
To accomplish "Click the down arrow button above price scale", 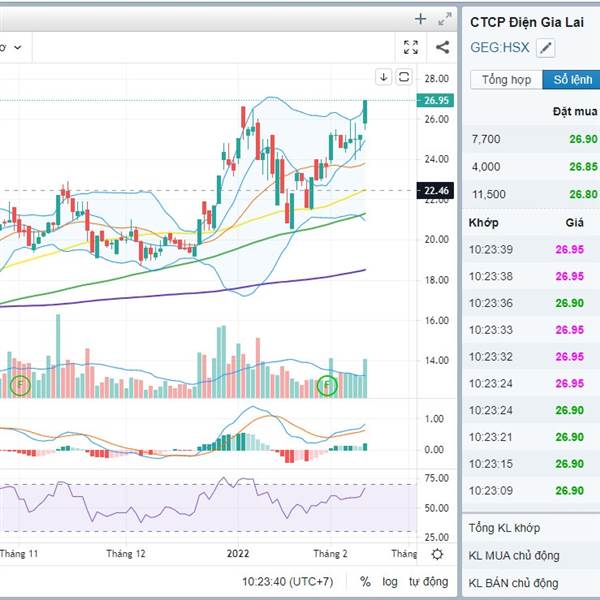I will [384, 77].
